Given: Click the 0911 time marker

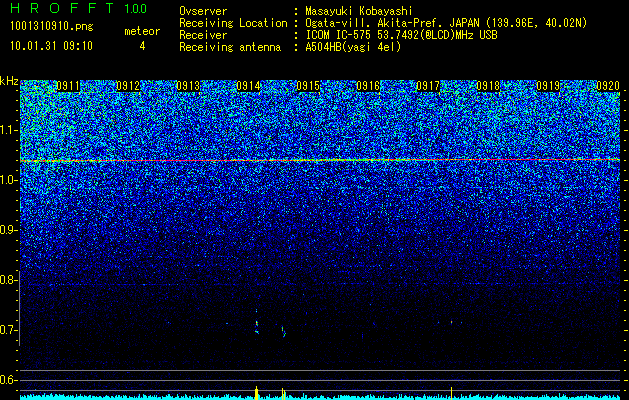Looking at the screenshot, I should pos(68,86).
